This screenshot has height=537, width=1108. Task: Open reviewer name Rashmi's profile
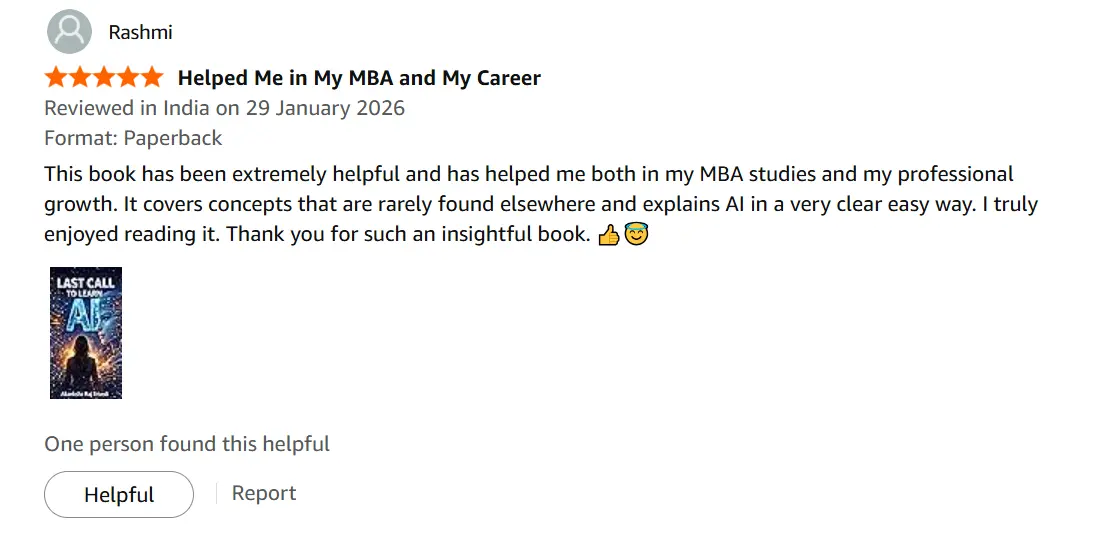140,32
